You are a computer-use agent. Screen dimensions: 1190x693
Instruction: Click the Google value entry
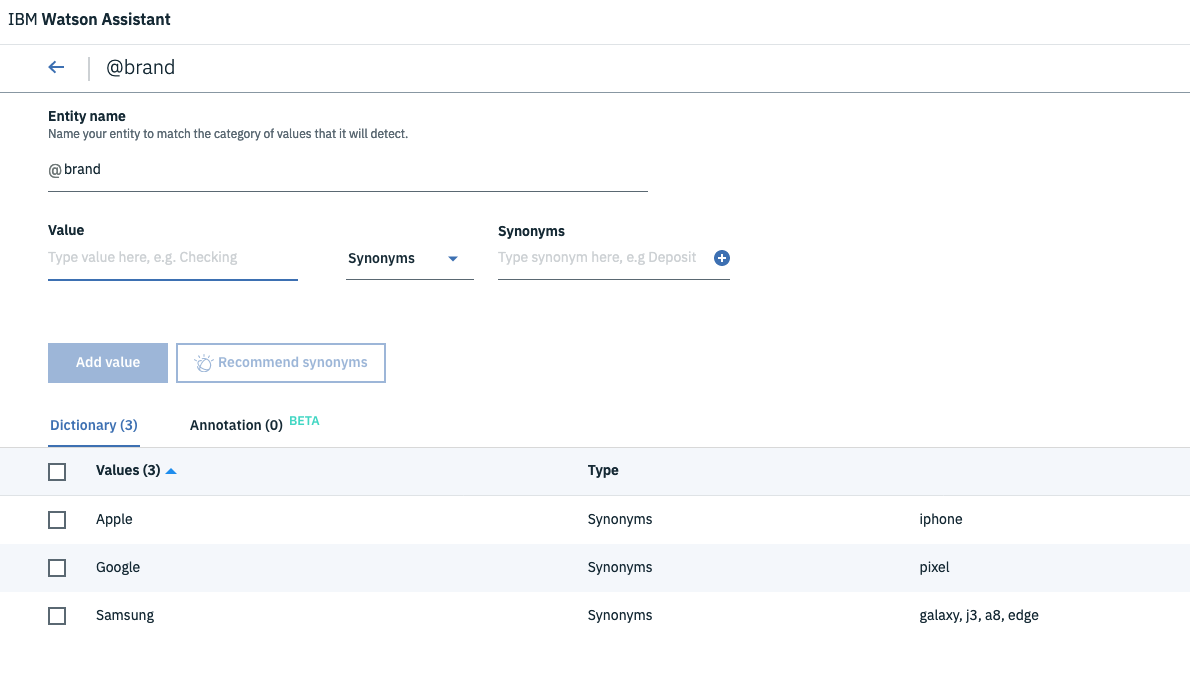pos(118,568)
